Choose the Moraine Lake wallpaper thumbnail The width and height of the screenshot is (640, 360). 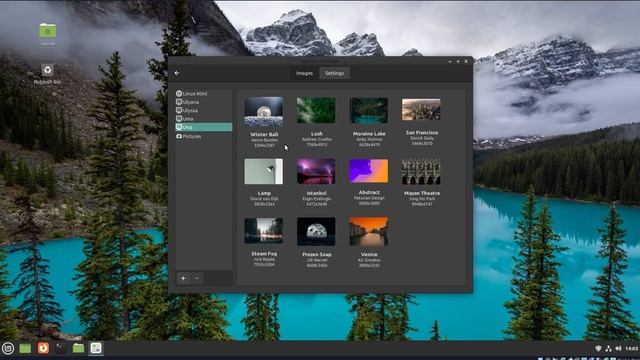click(369, 110)
